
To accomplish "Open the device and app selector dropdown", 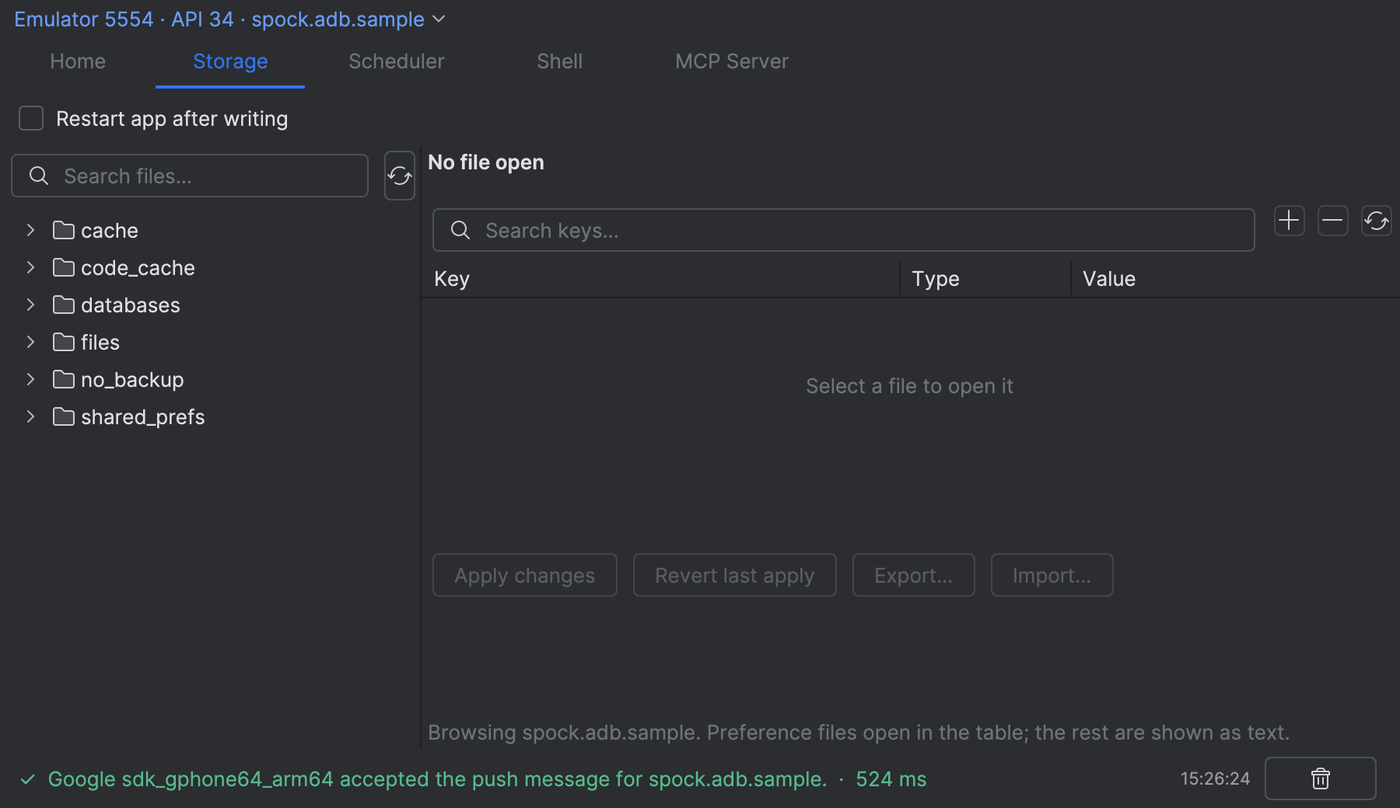I will point(229,19).
